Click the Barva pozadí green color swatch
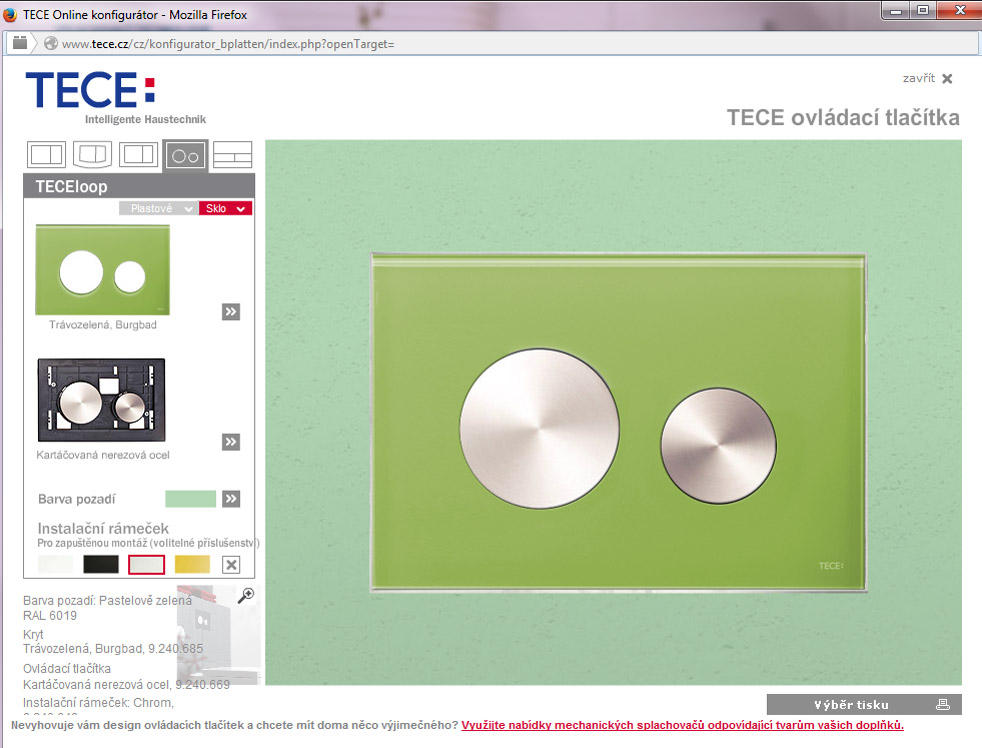Screen dimensions: 982x748 tap(190, 499)
